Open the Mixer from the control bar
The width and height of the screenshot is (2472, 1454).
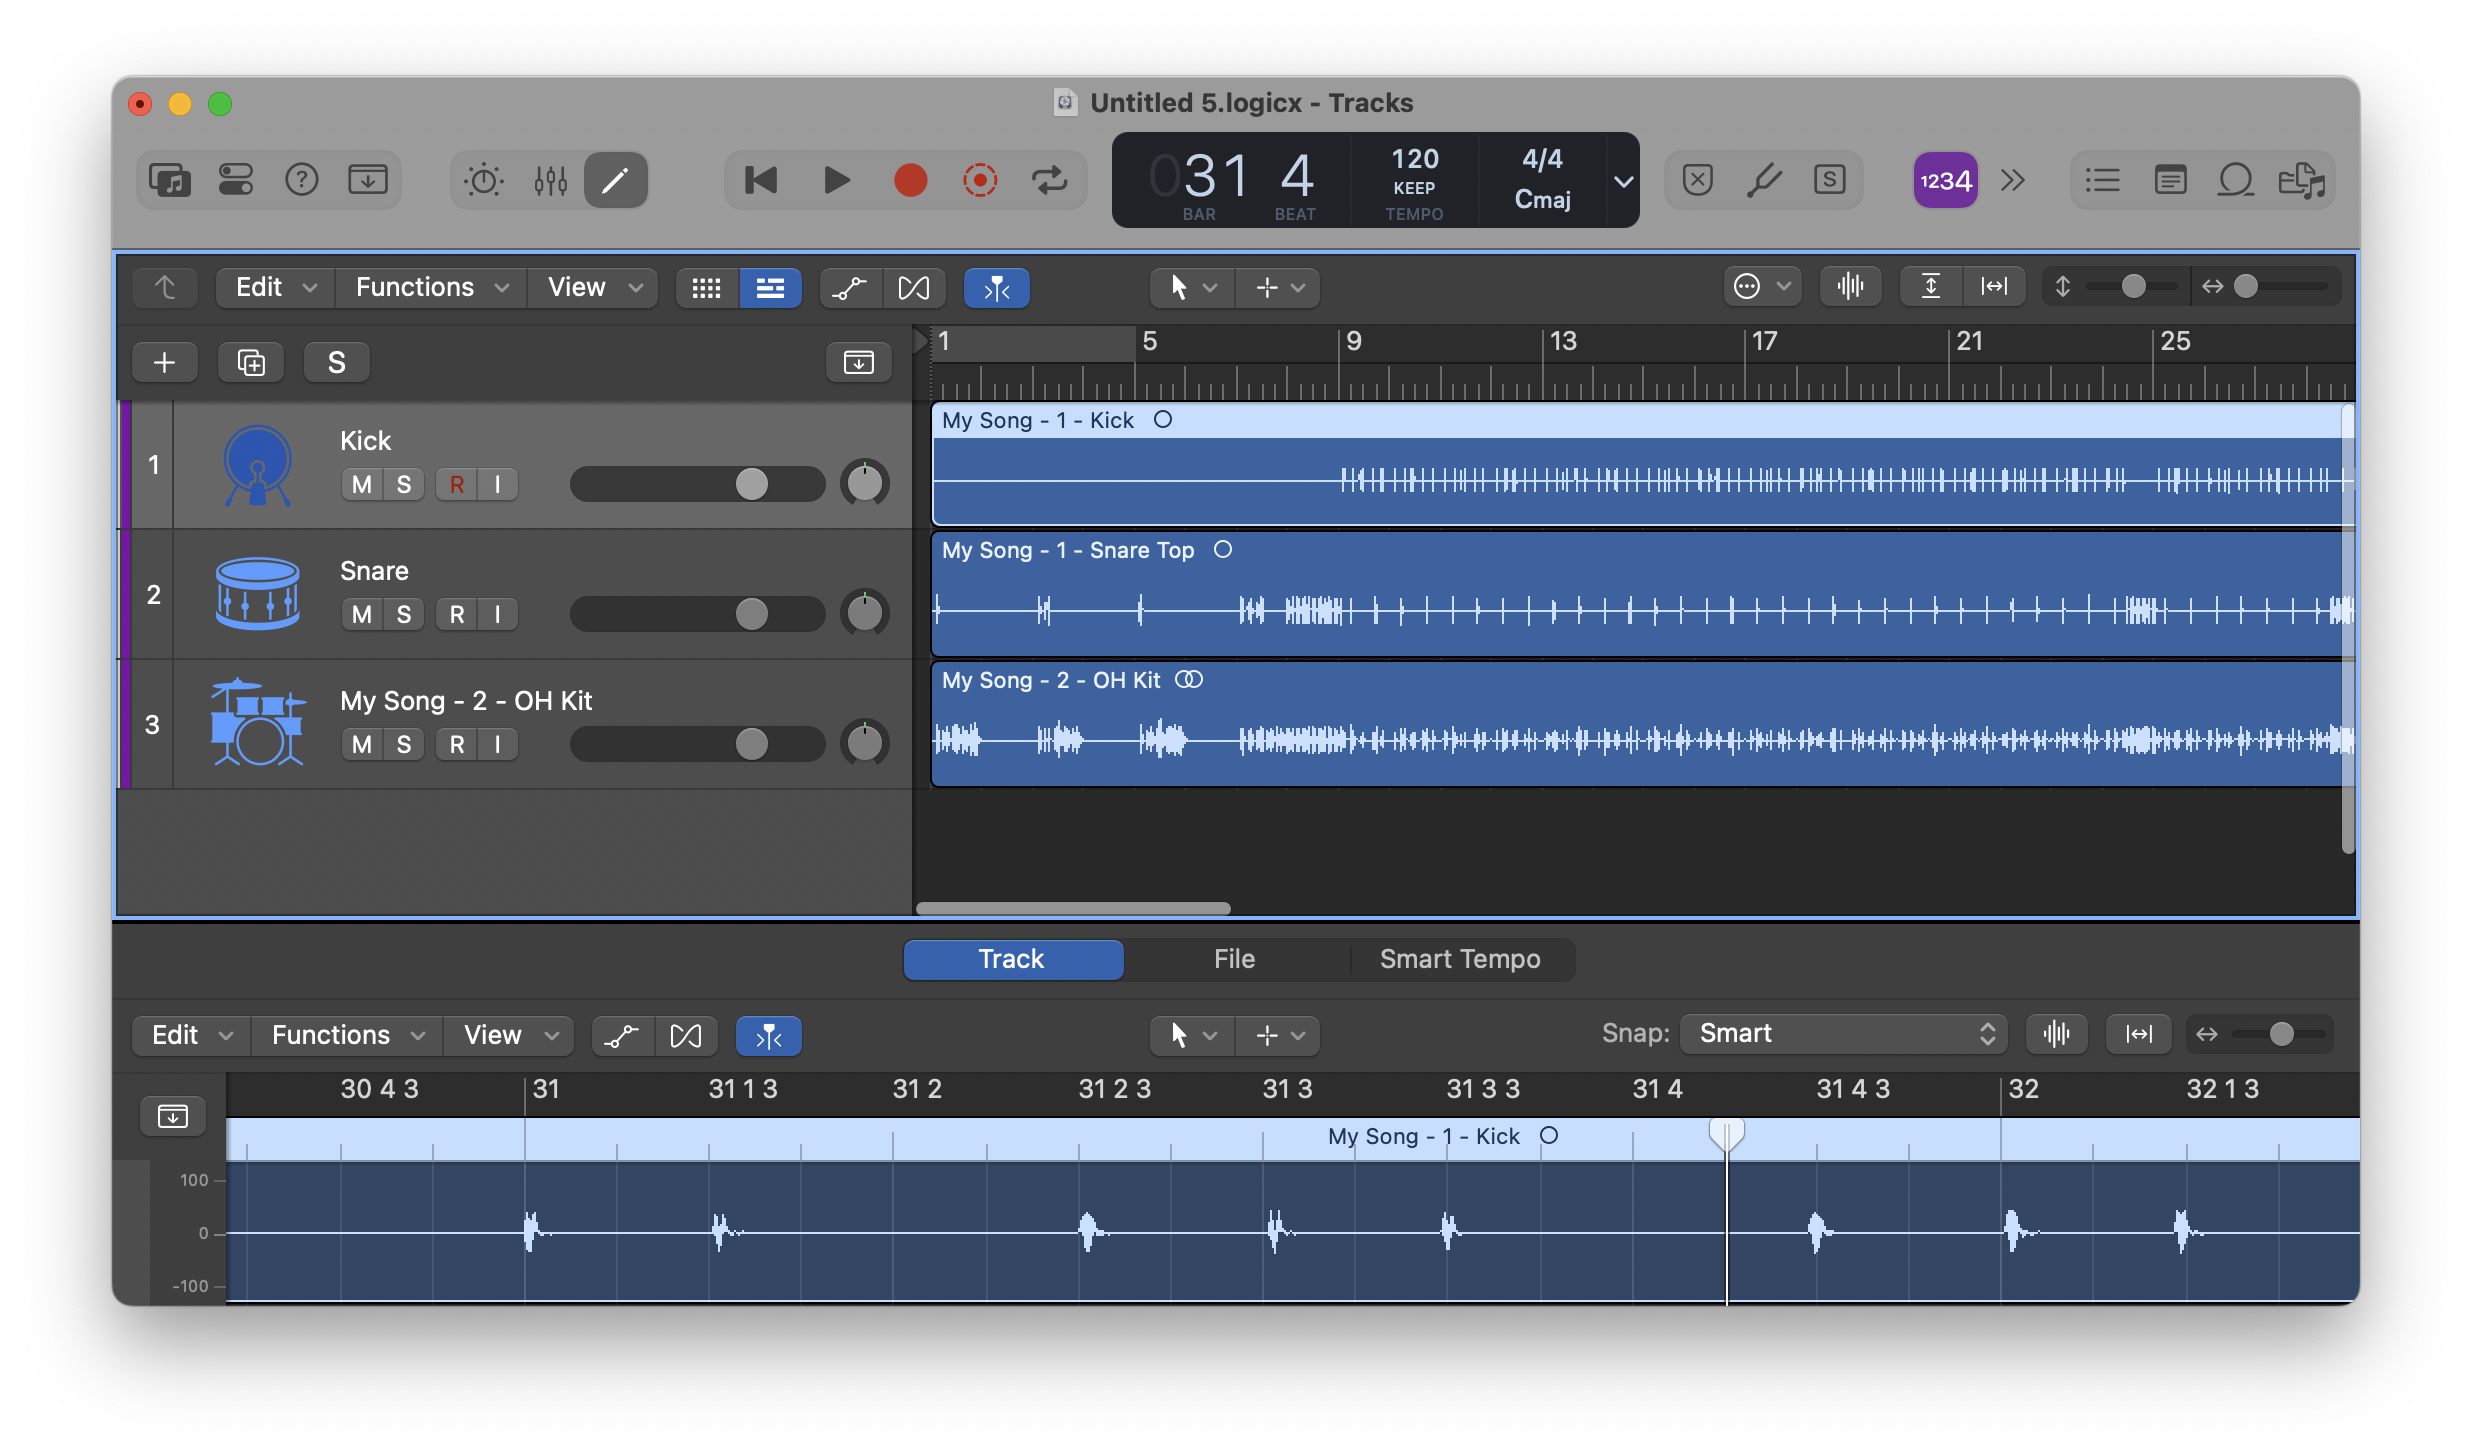550,181
